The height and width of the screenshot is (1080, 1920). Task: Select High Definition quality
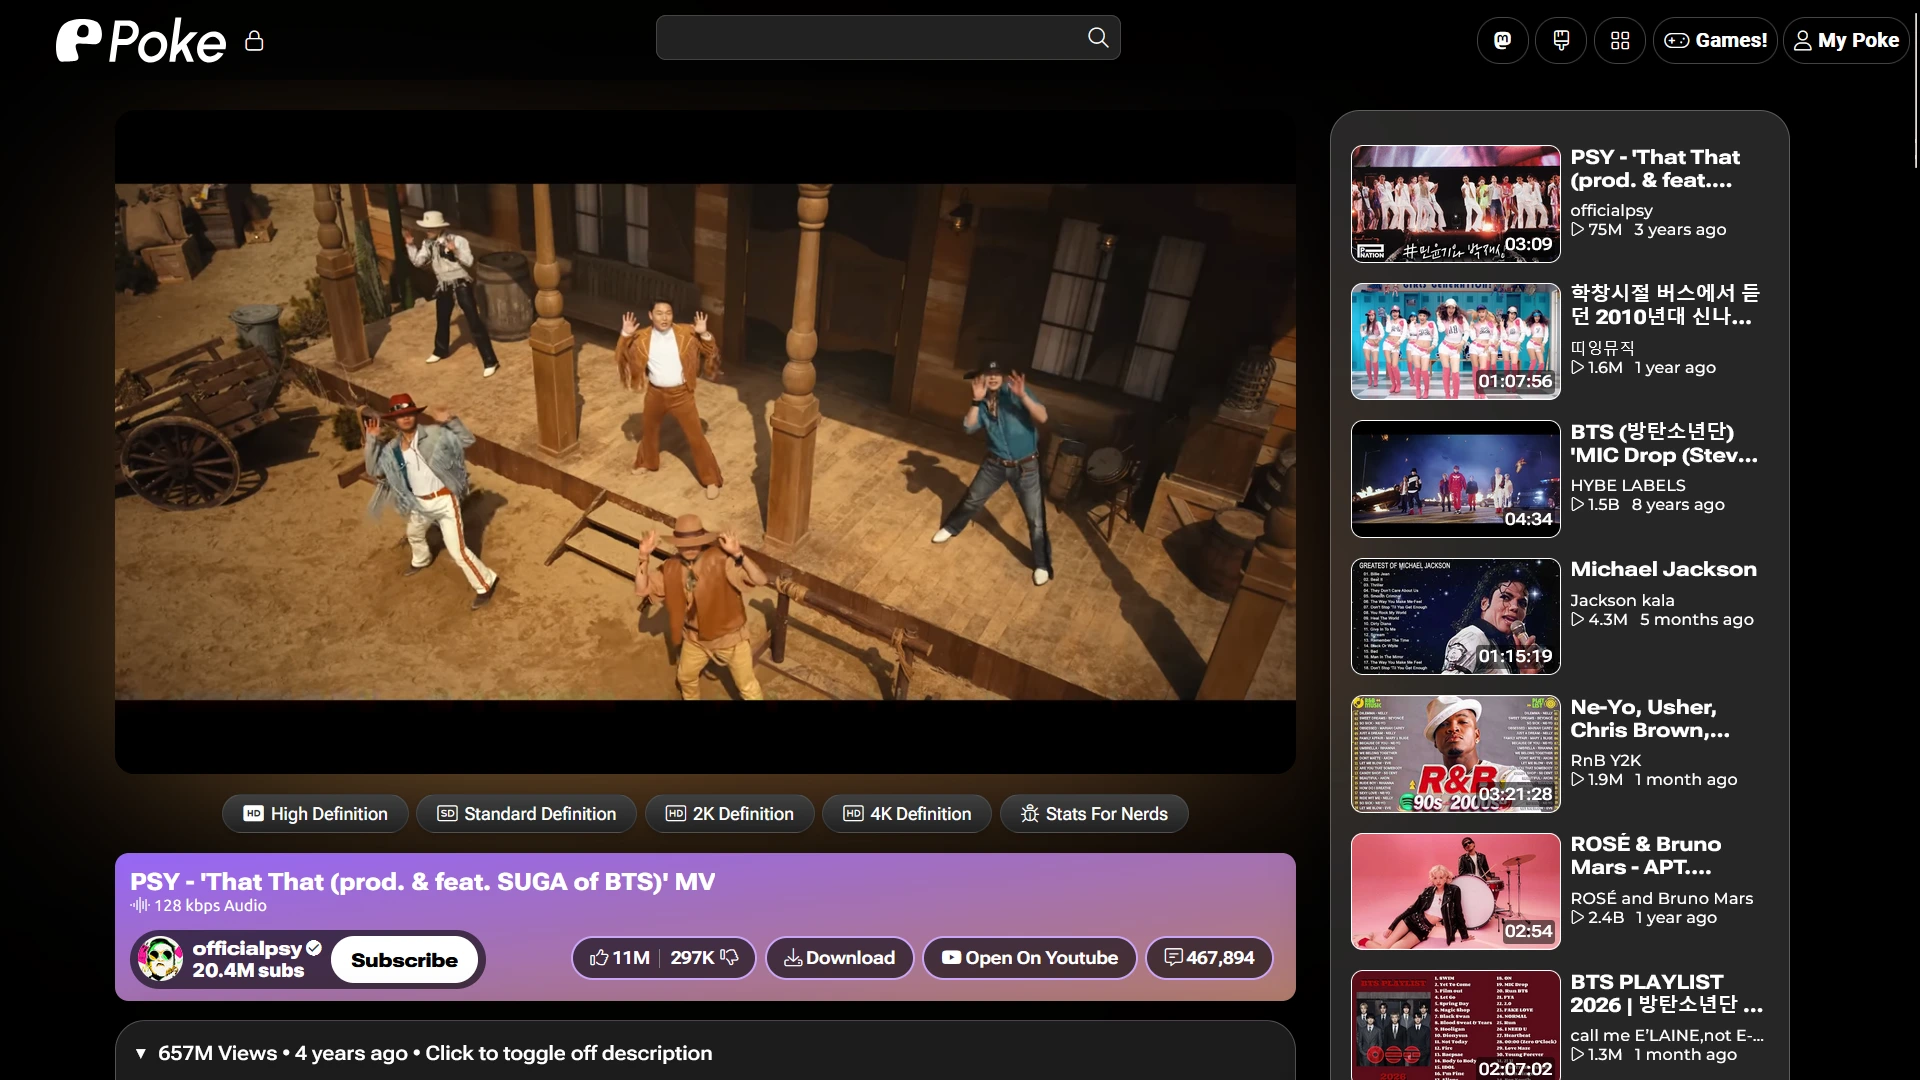[x=315, y=814]
